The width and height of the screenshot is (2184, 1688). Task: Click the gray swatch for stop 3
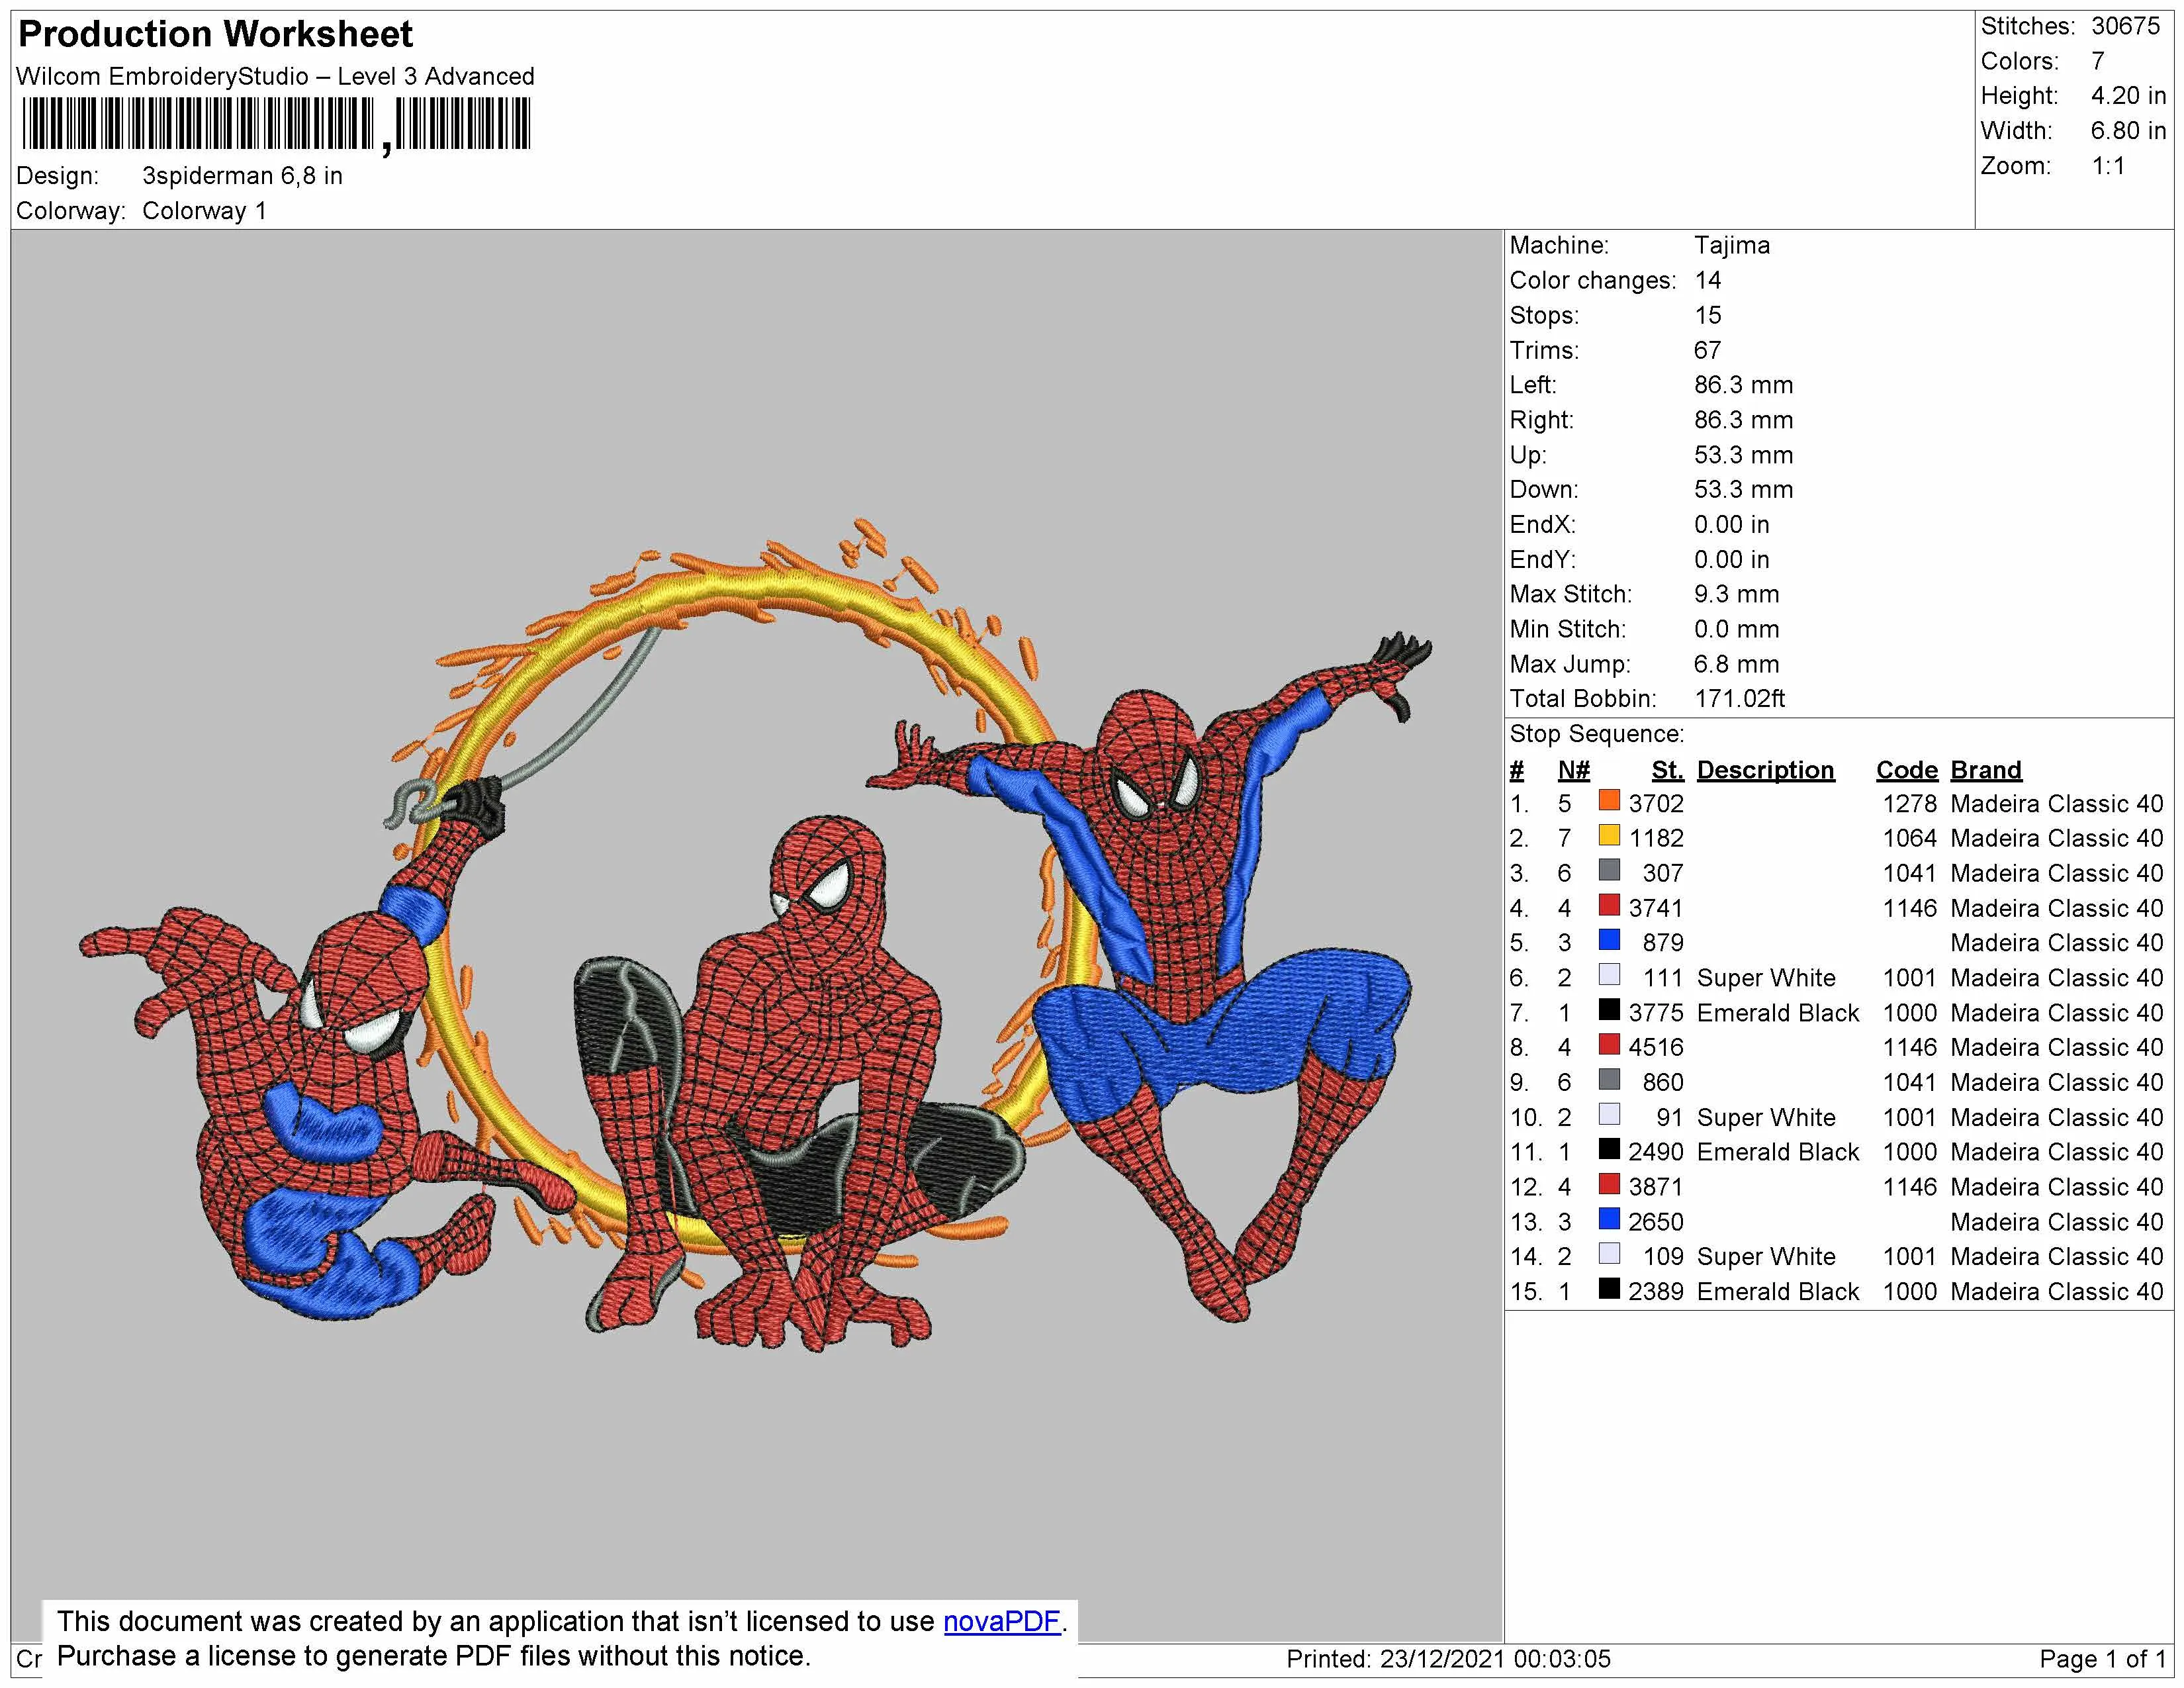[x=1609, y=870]
